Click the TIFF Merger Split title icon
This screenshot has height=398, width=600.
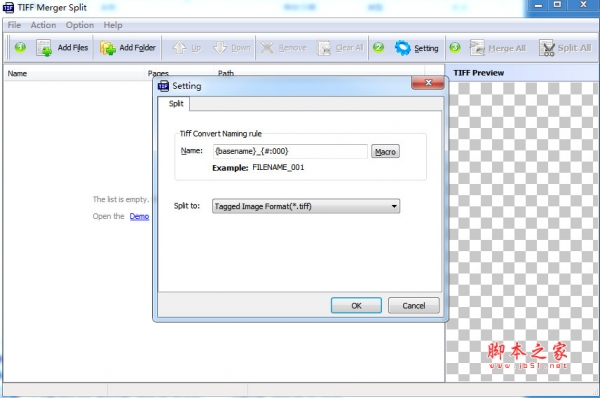tap(8, 7)
